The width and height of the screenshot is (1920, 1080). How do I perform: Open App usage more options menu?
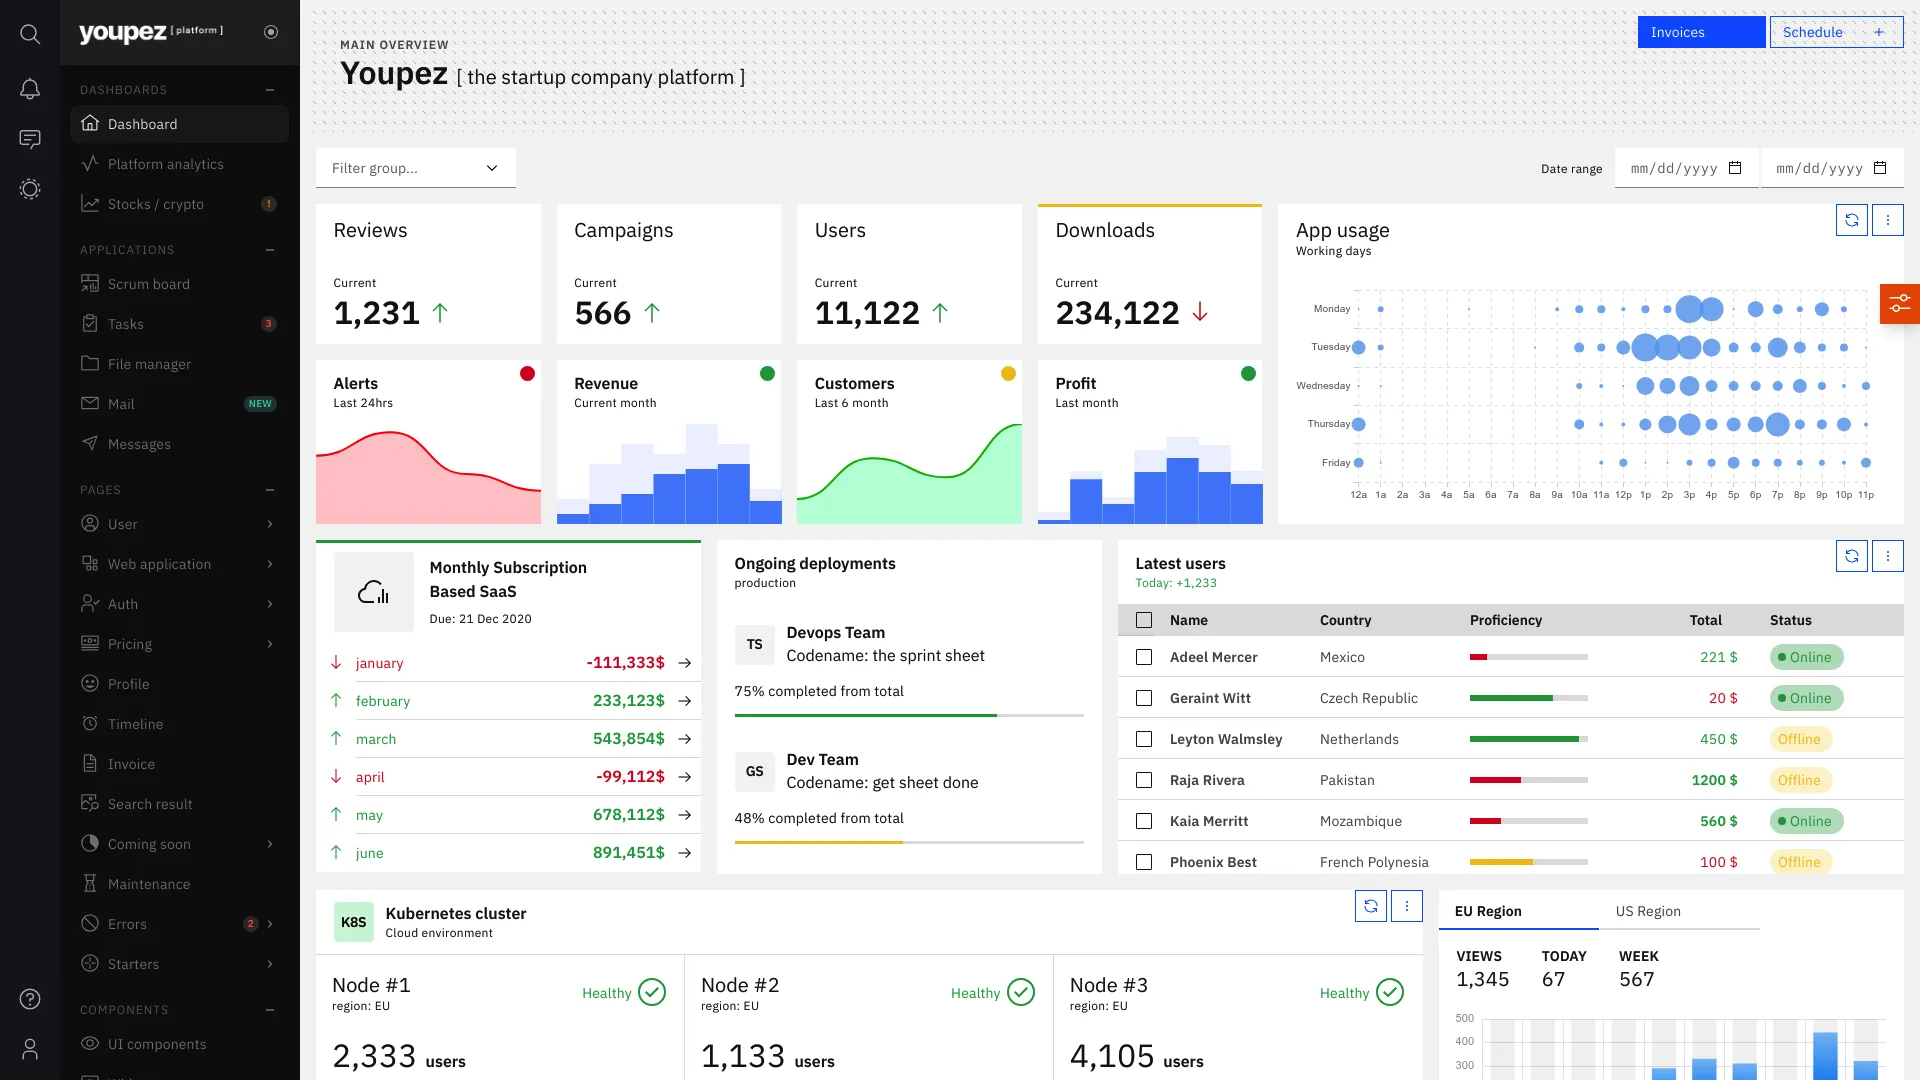[1888, 220]
